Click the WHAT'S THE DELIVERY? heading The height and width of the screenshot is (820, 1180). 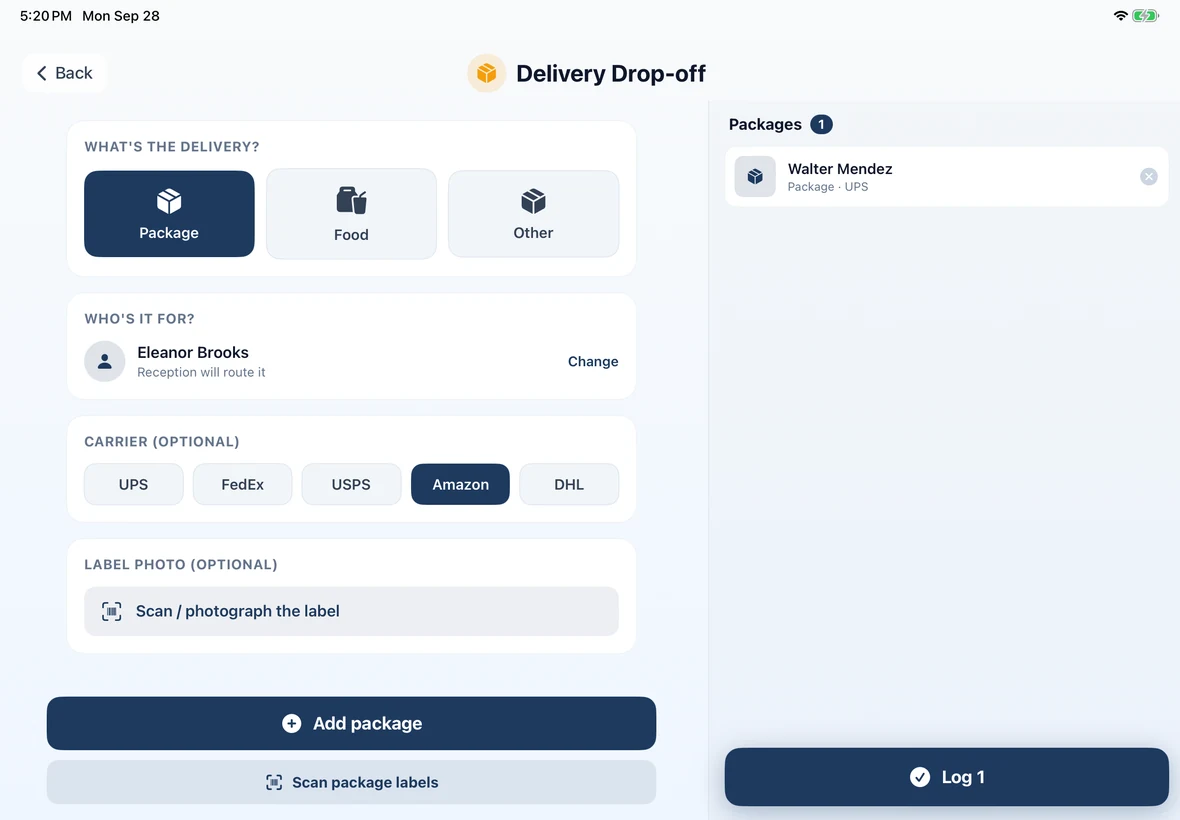coord(172,147)
